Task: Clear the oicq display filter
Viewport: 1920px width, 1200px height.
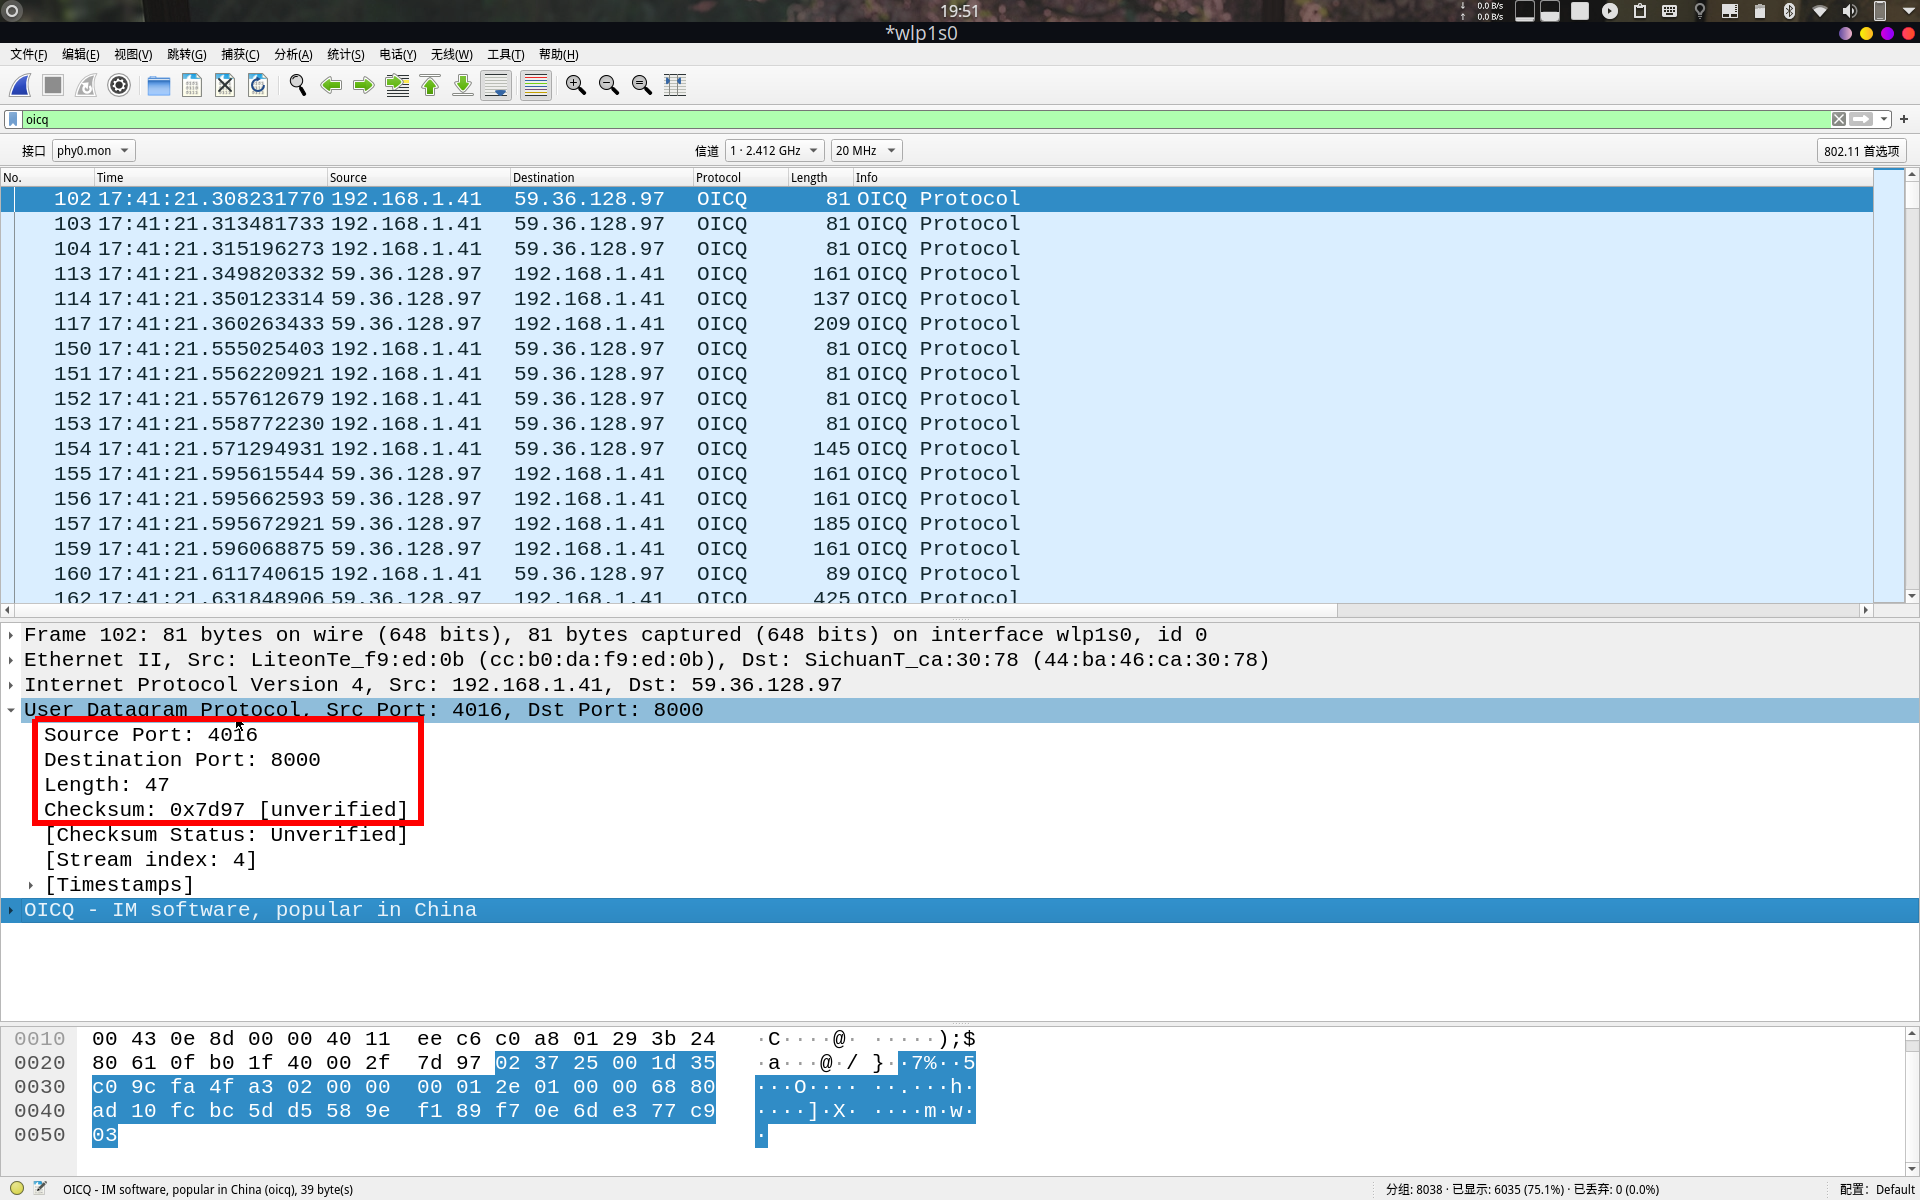Action: [x=1839, y=119]
